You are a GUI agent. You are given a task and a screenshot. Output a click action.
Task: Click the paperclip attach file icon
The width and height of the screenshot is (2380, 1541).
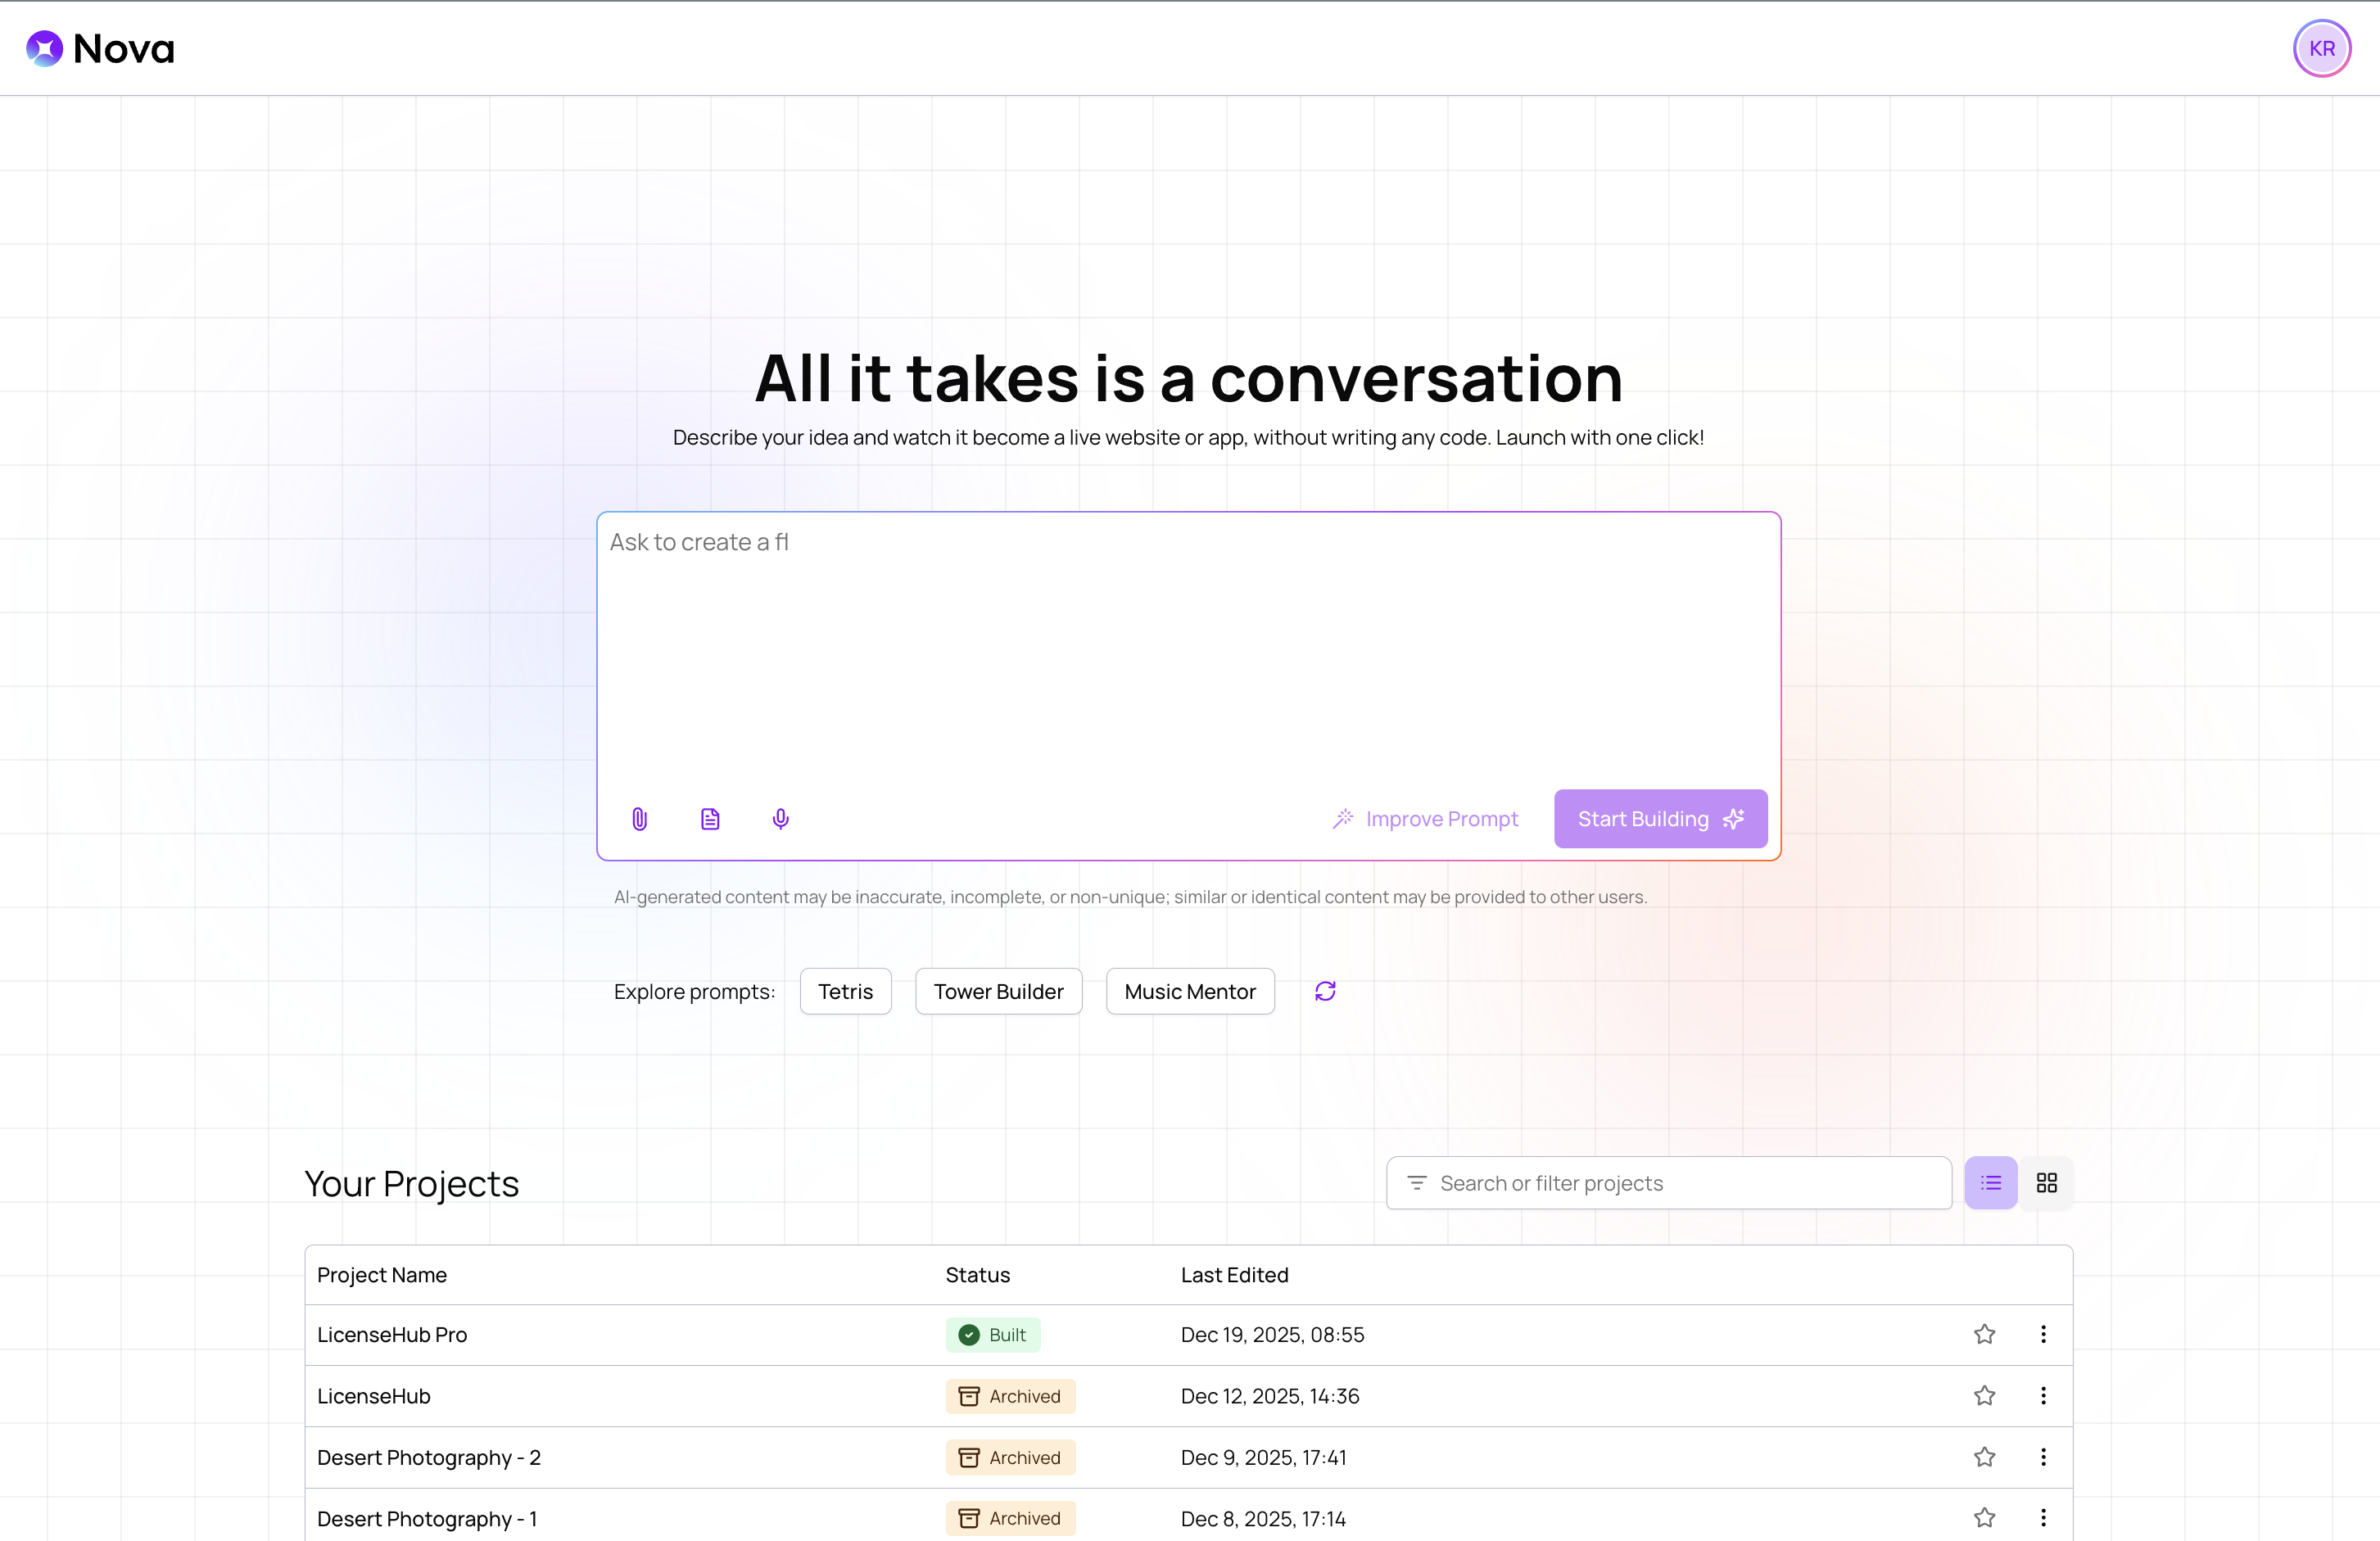click(x=640, y=819)
